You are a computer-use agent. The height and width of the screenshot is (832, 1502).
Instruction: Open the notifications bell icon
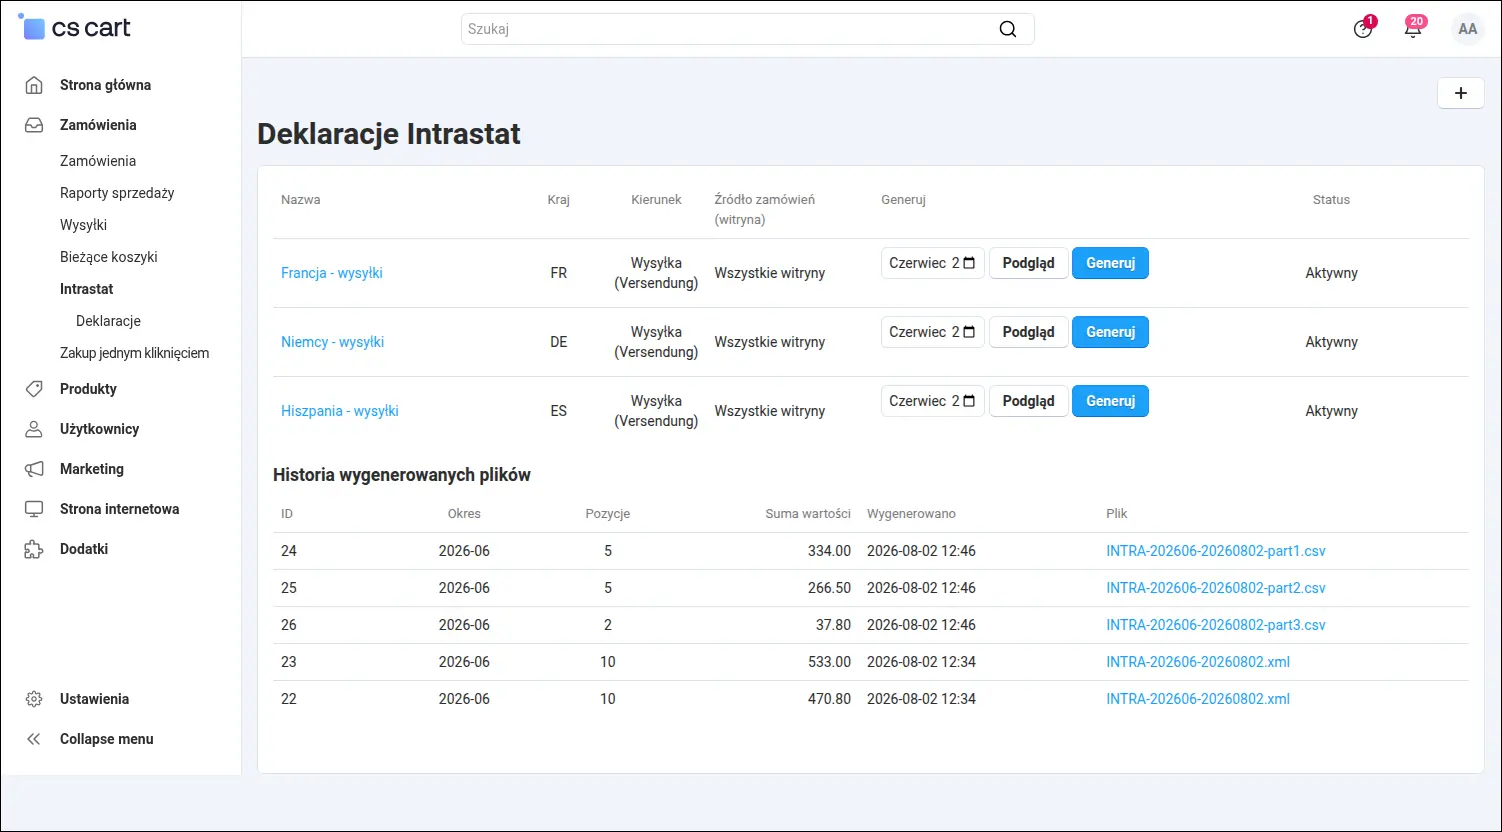[x=1413, y=29]
